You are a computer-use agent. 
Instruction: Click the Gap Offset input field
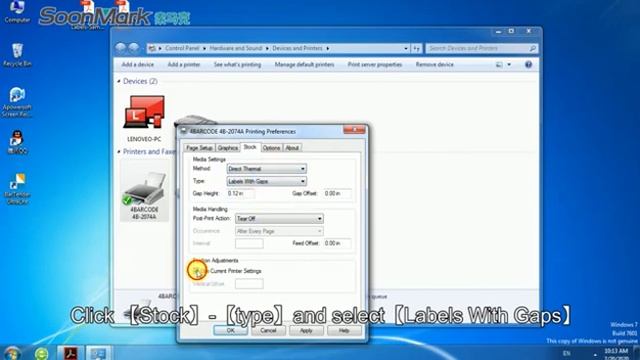point(337,193)
